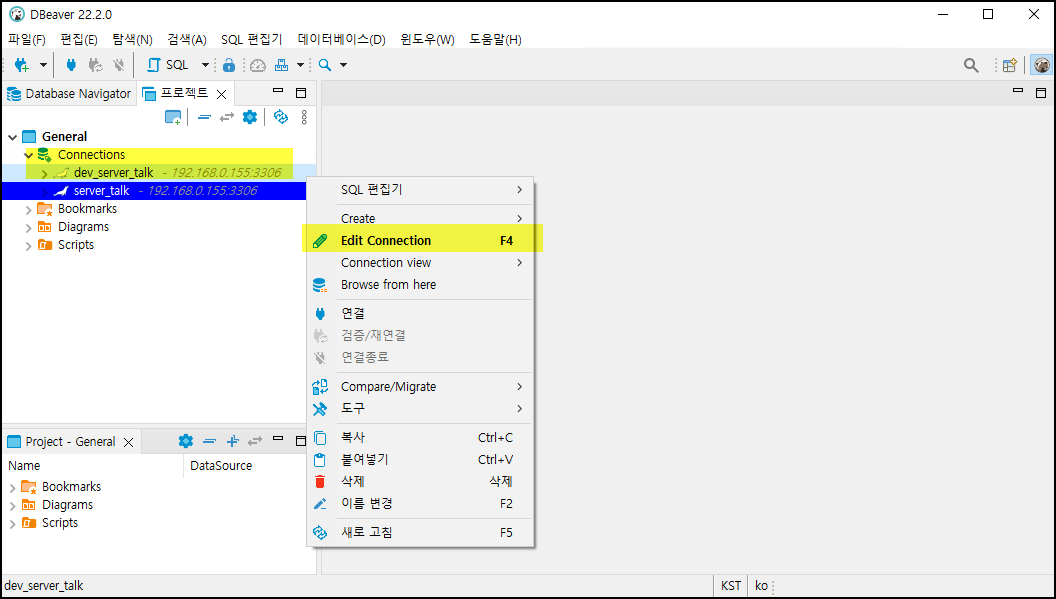The width and height of the screenshot is (1056, 599).
Task: Click the New Database Connection plug icon
Action: tap(22, 65)
